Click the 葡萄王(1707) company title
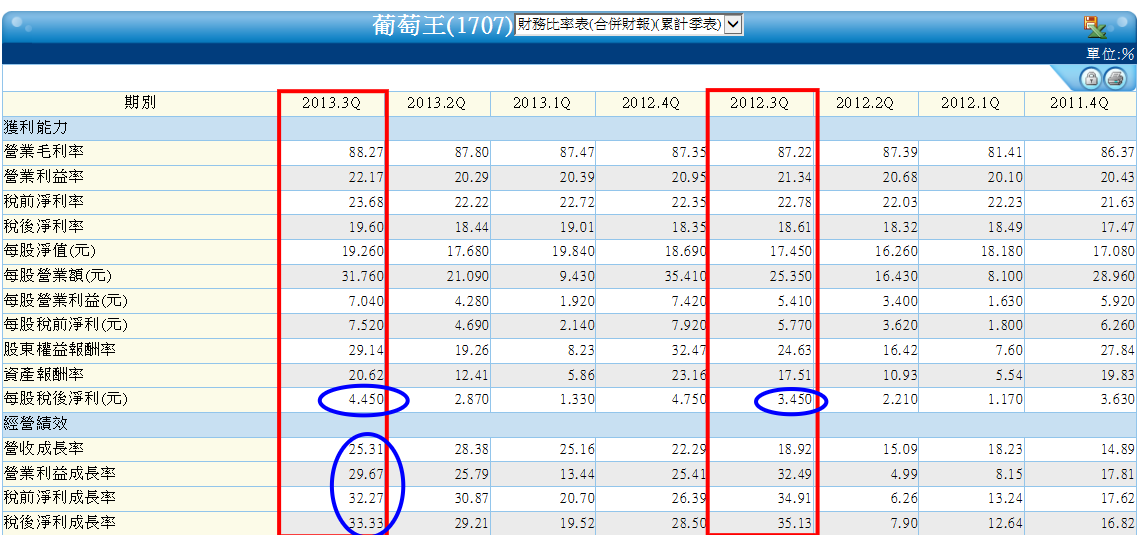The height and width of the screenshot is (535, 1139). [x=442, y=25]
